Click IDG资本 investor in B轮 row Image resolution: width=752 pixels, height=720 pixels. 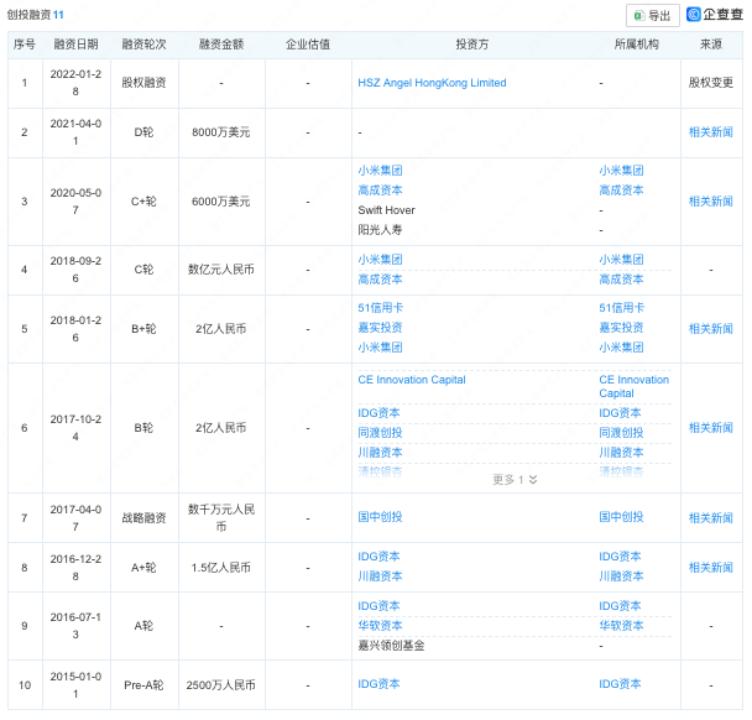click(x=378, y=413)
